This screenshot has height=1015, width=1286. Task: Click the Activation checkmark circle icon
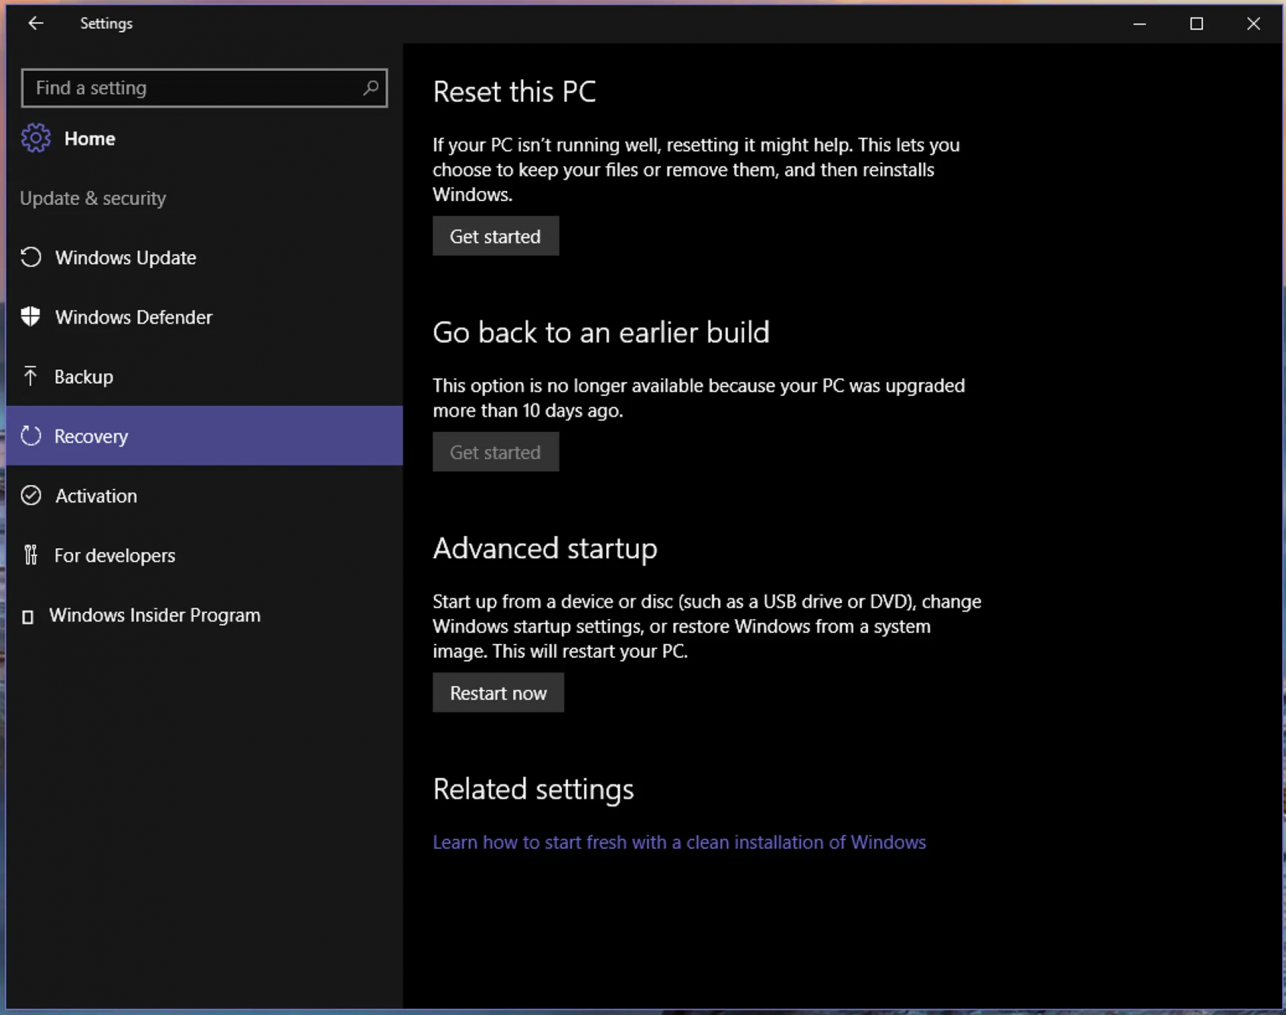[31, 496]
